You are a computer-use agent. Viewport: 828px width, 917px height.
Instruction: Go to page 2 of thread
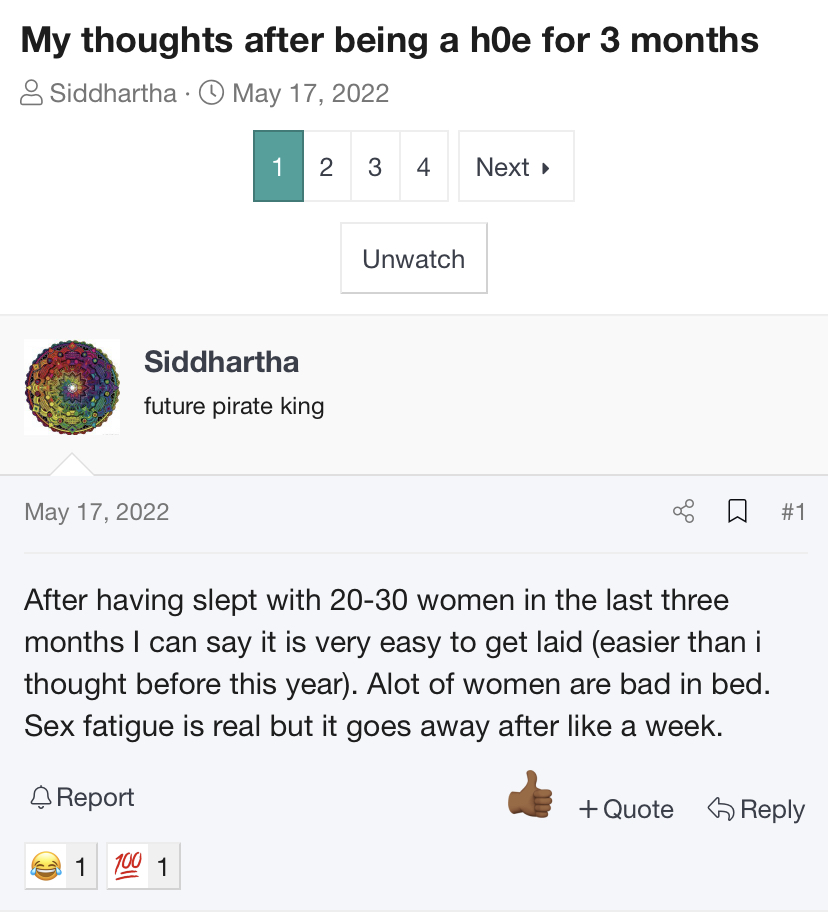[x=326, y=167]
